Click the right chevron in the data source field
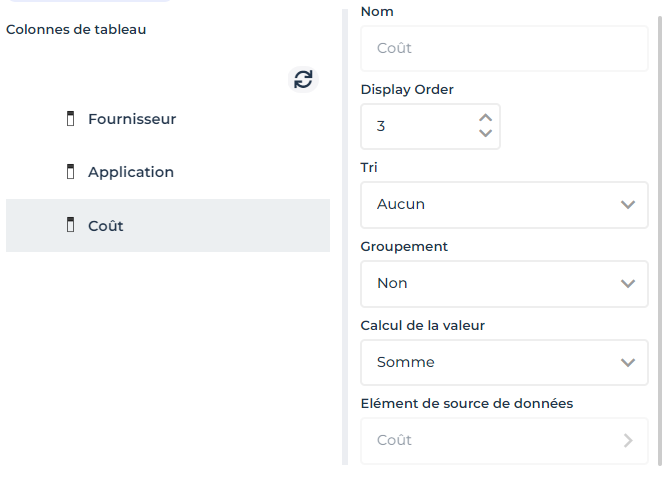 (x=628, y=440)
